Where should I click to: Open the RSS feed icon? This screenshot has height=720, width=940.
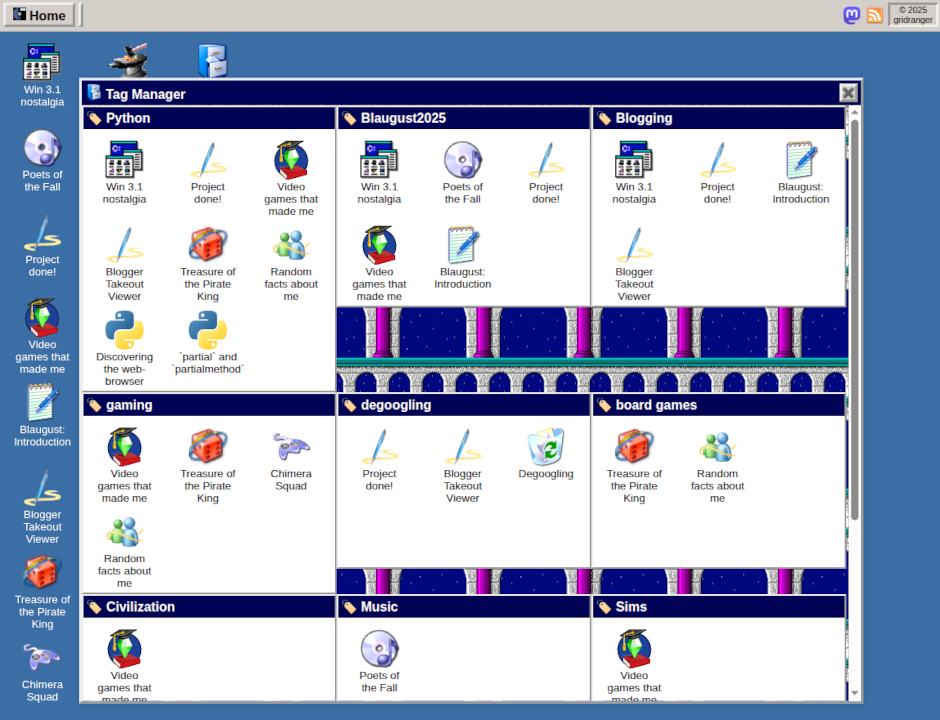[875, 15]
